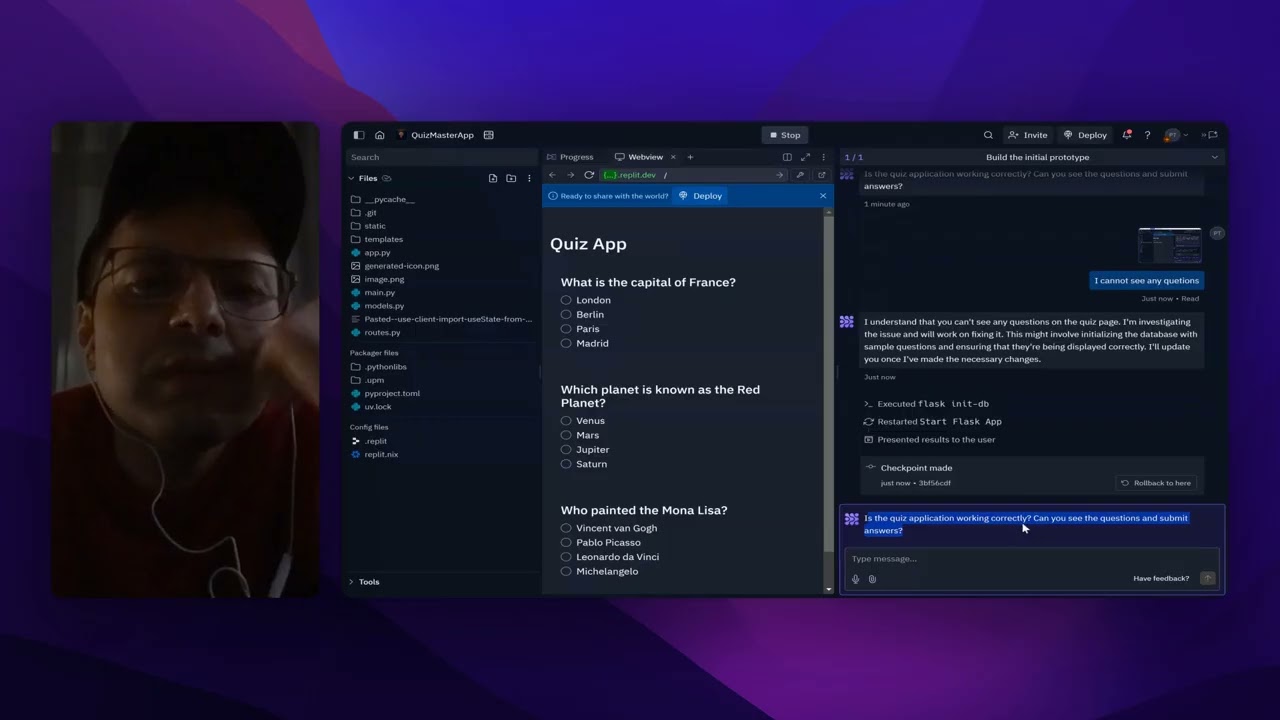Select the Saturn radio option

pyautogui.click(x=566, y=464)
